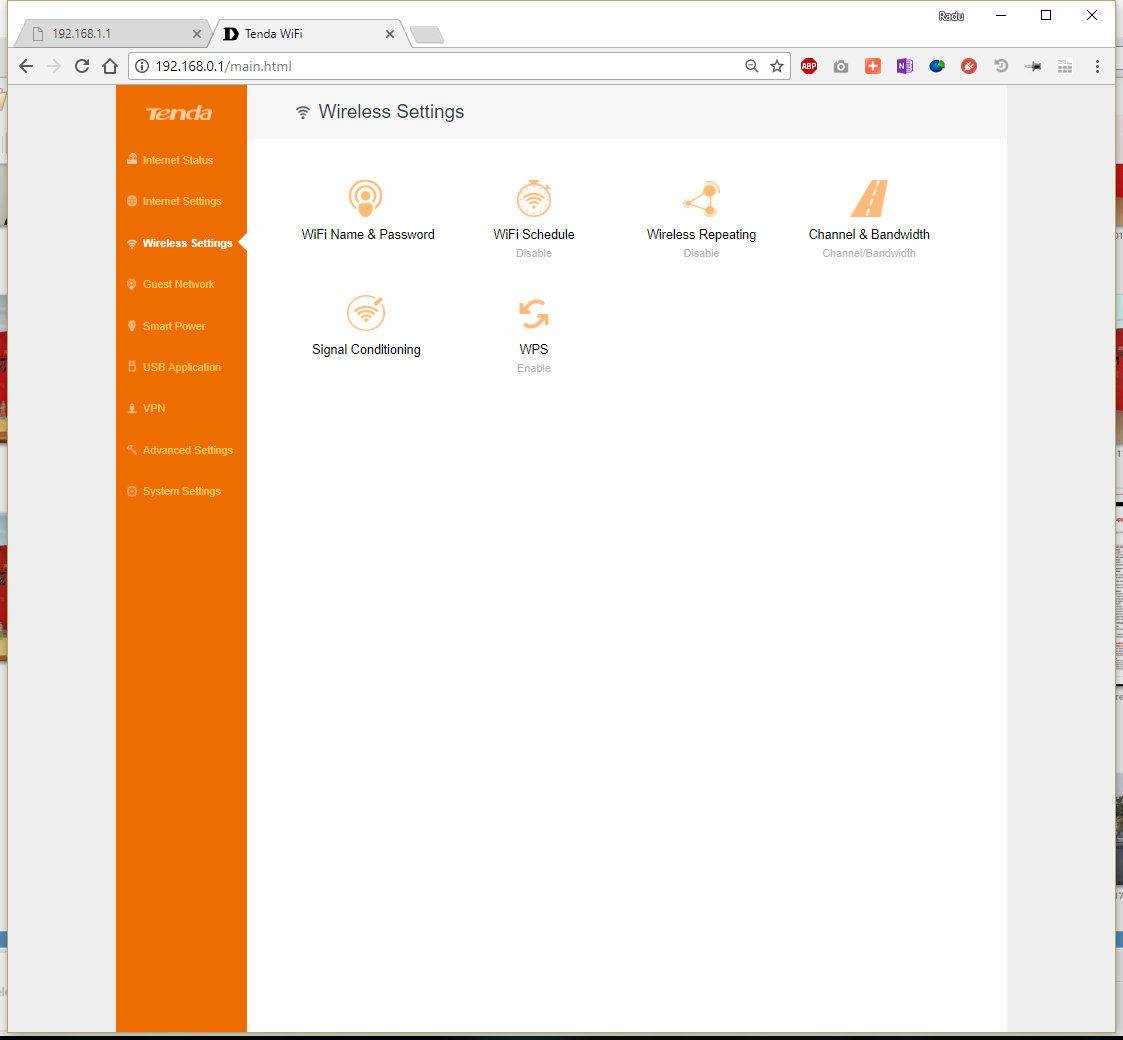This screenshot has height=1040, width=1123.
Task: Open Smart Power in the sidebar
Action: point(166,326)
